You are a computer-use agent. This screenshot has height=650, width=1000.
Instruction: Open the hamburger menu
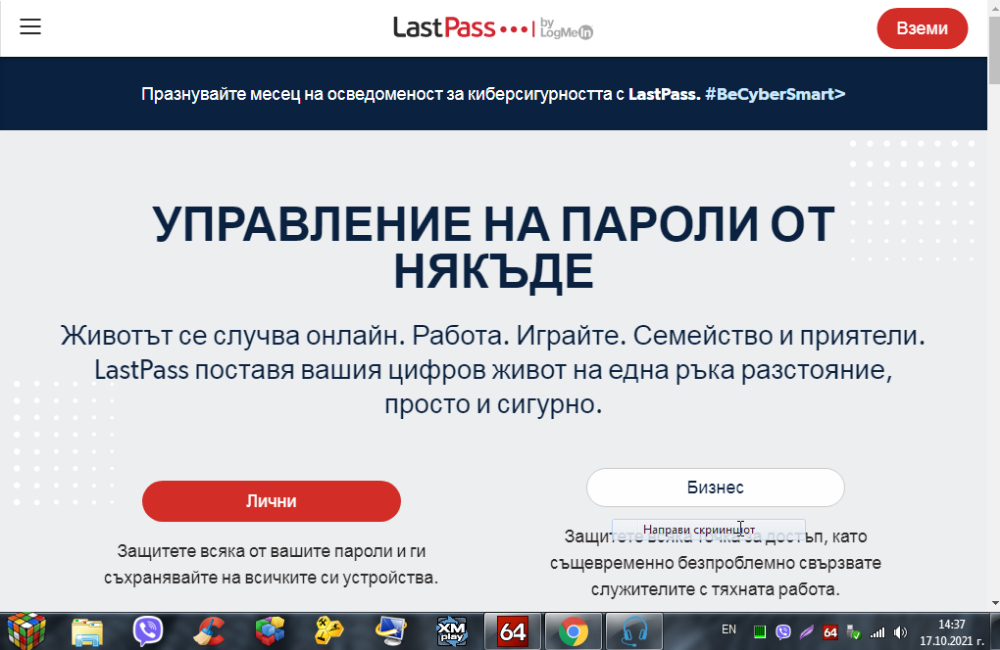click(x=30, y=27)
